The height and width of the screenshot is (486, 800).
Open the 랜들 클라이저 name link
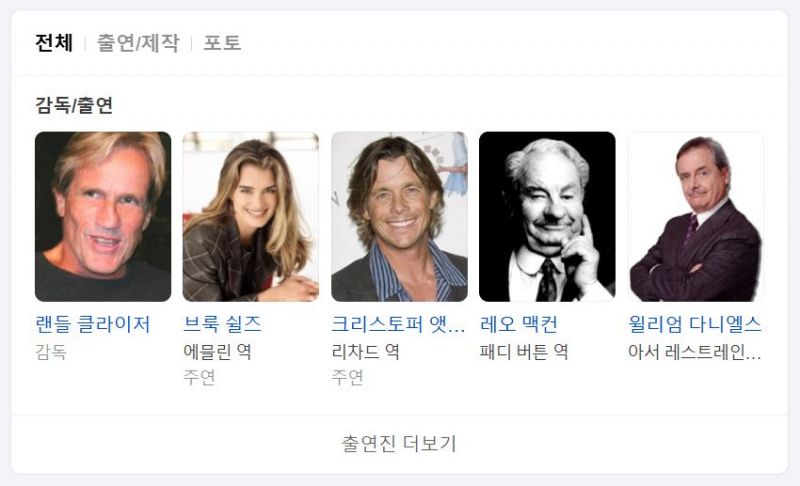click(93, 324)
